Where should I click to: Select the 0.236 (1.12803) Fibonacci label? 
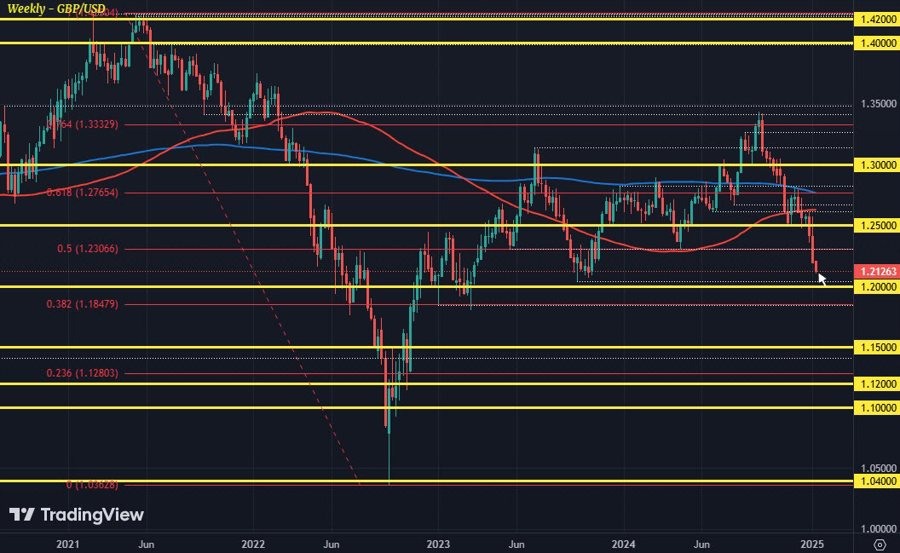tap(83, 373)
